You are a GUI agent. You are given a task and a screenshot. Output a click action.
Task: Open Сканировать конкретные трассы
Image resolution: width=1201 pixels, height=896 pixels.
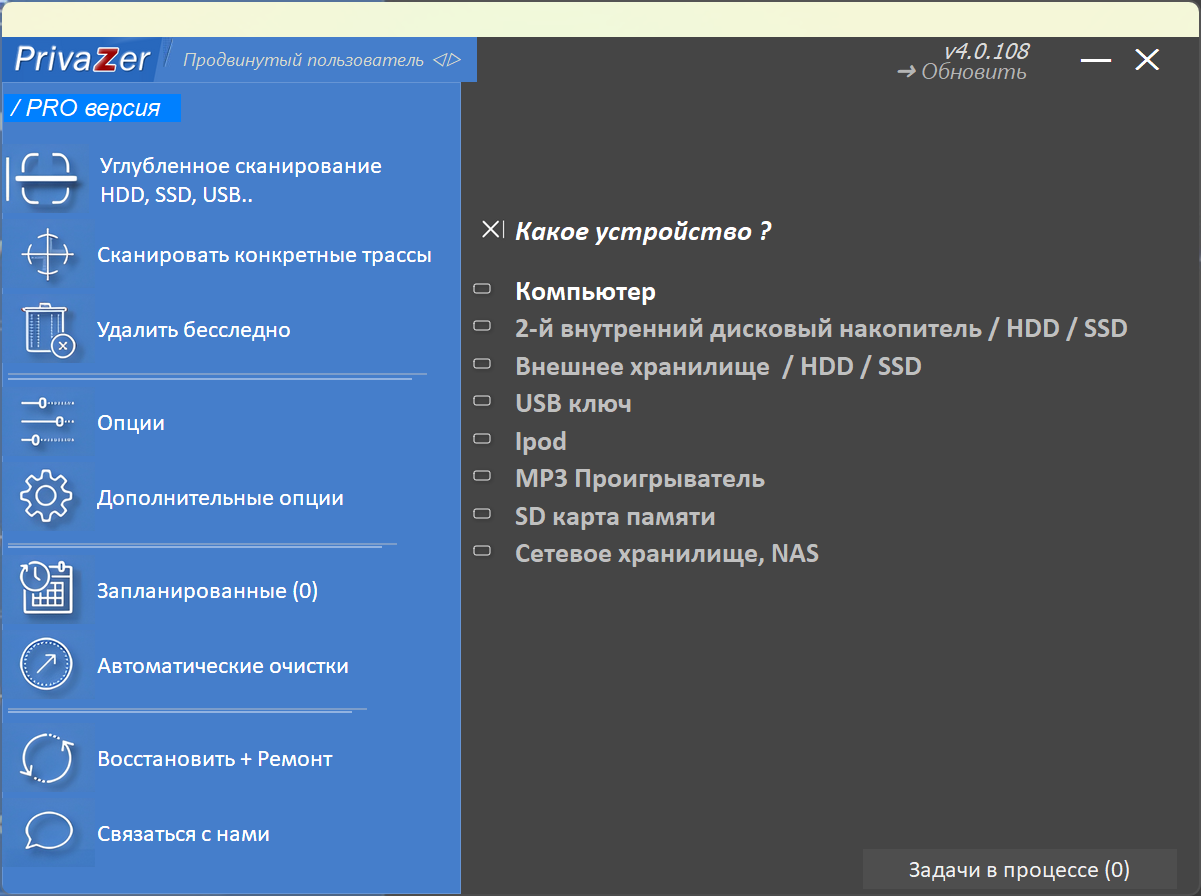[x=265, y=255]
